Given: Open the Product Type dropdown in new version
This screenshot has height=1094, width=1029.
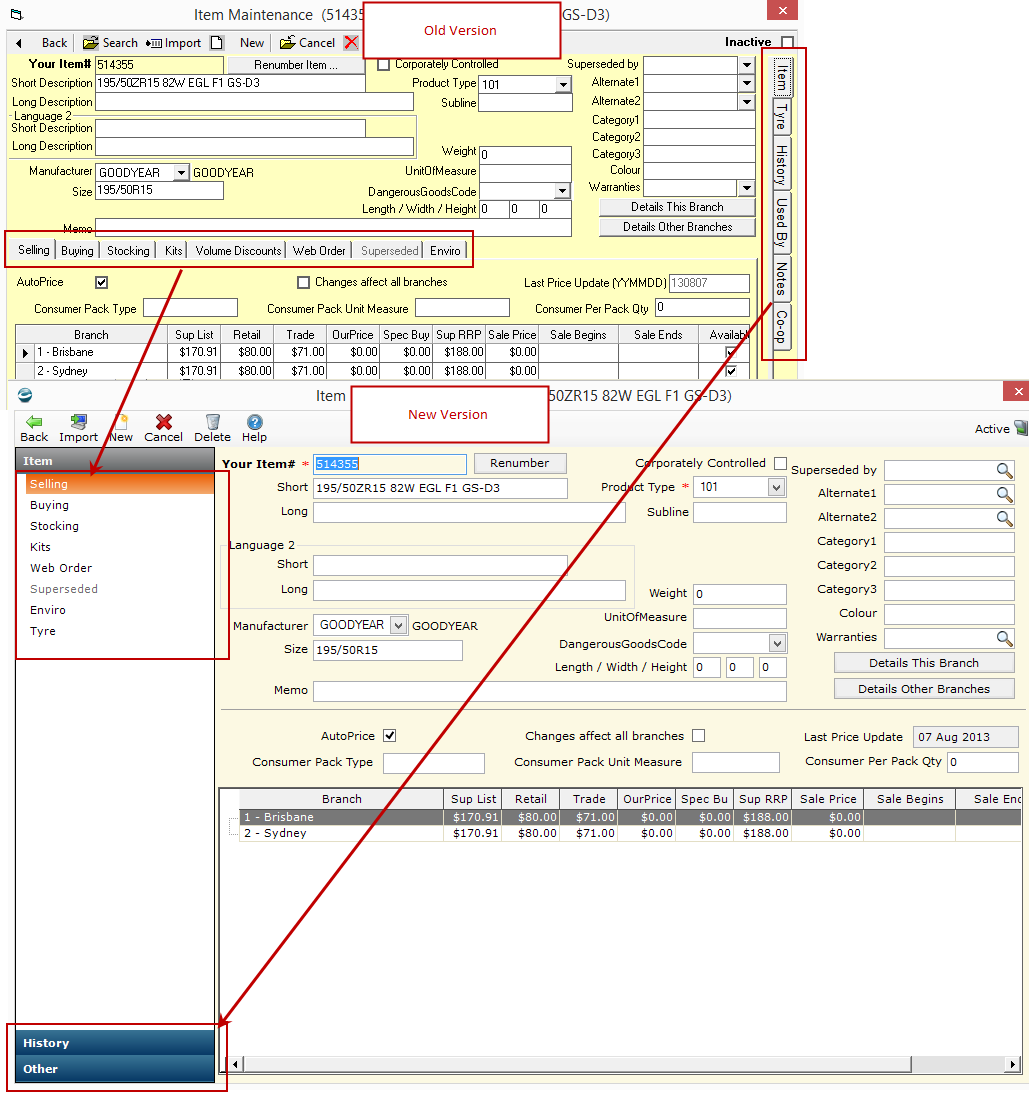Looking at the screenshot, I should (776, 487).
